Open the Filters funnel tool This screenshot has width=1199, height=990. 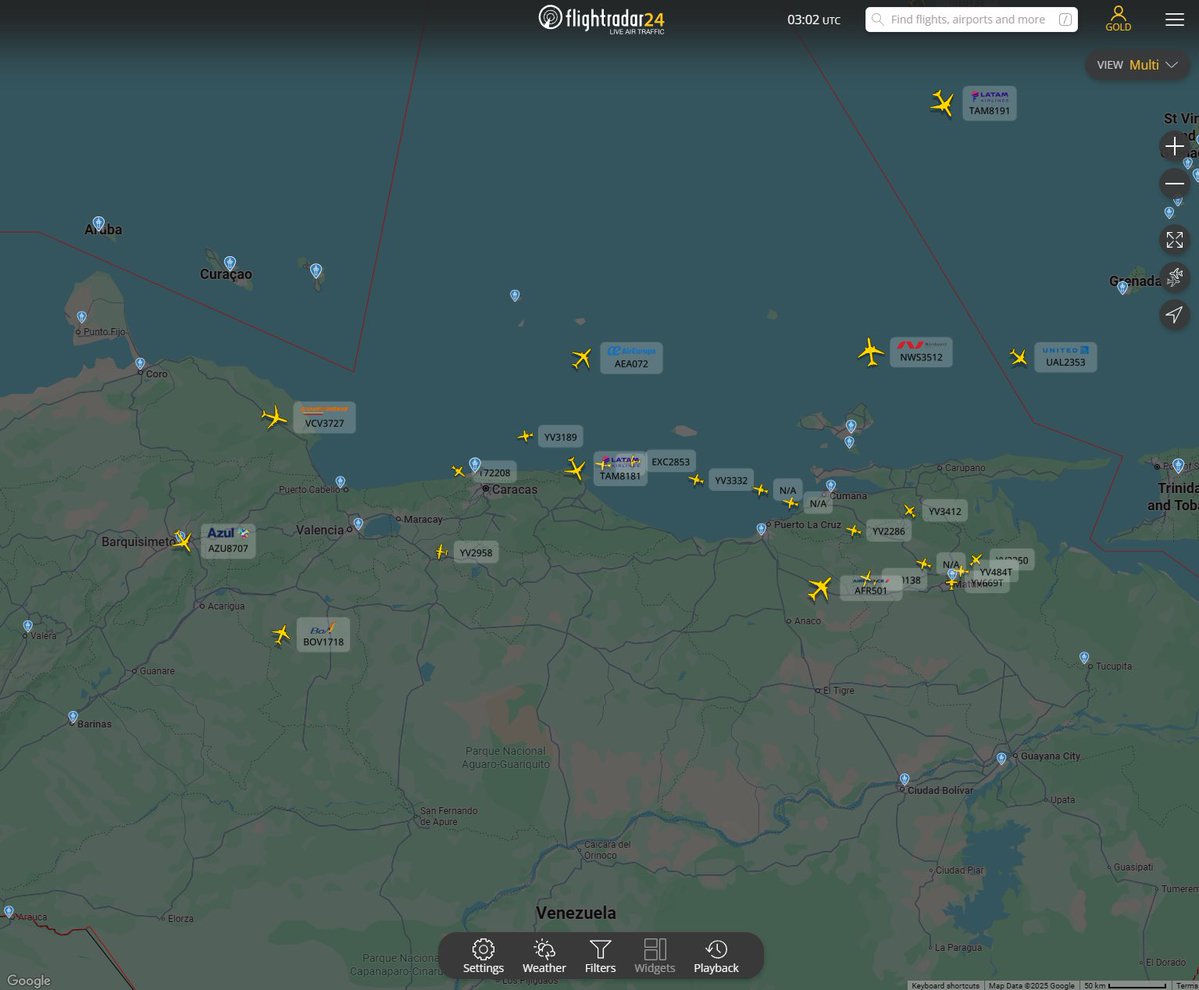coord(600,956)
